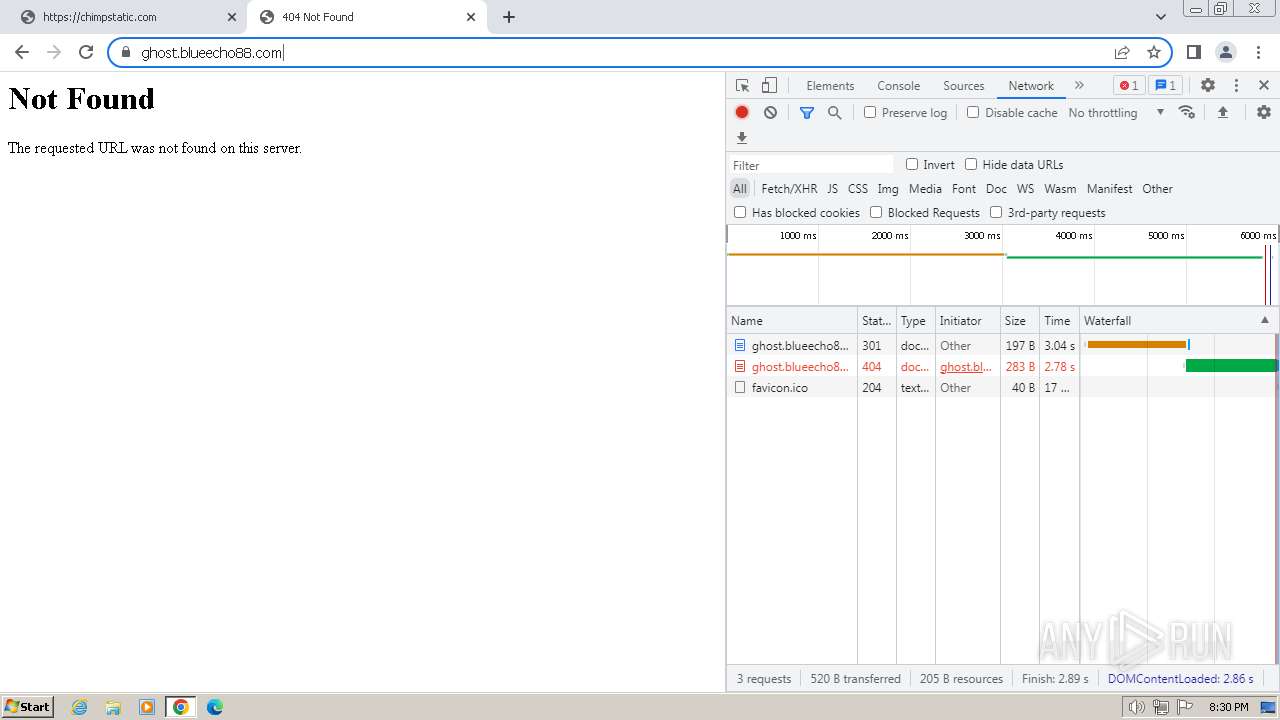Close the chimpstatic.com tab
Viewport: 1280px width, 720px height.
pyautogui.click(x=232, y=17)
